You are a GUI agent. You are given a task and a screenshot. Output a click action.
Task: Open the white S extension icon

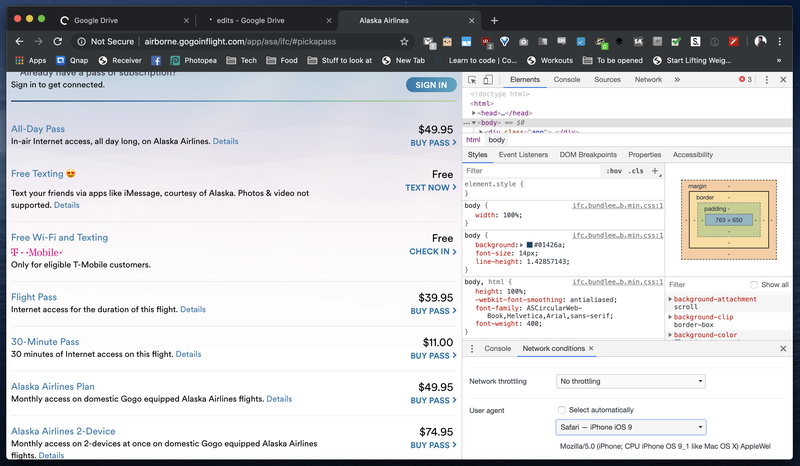695,41
